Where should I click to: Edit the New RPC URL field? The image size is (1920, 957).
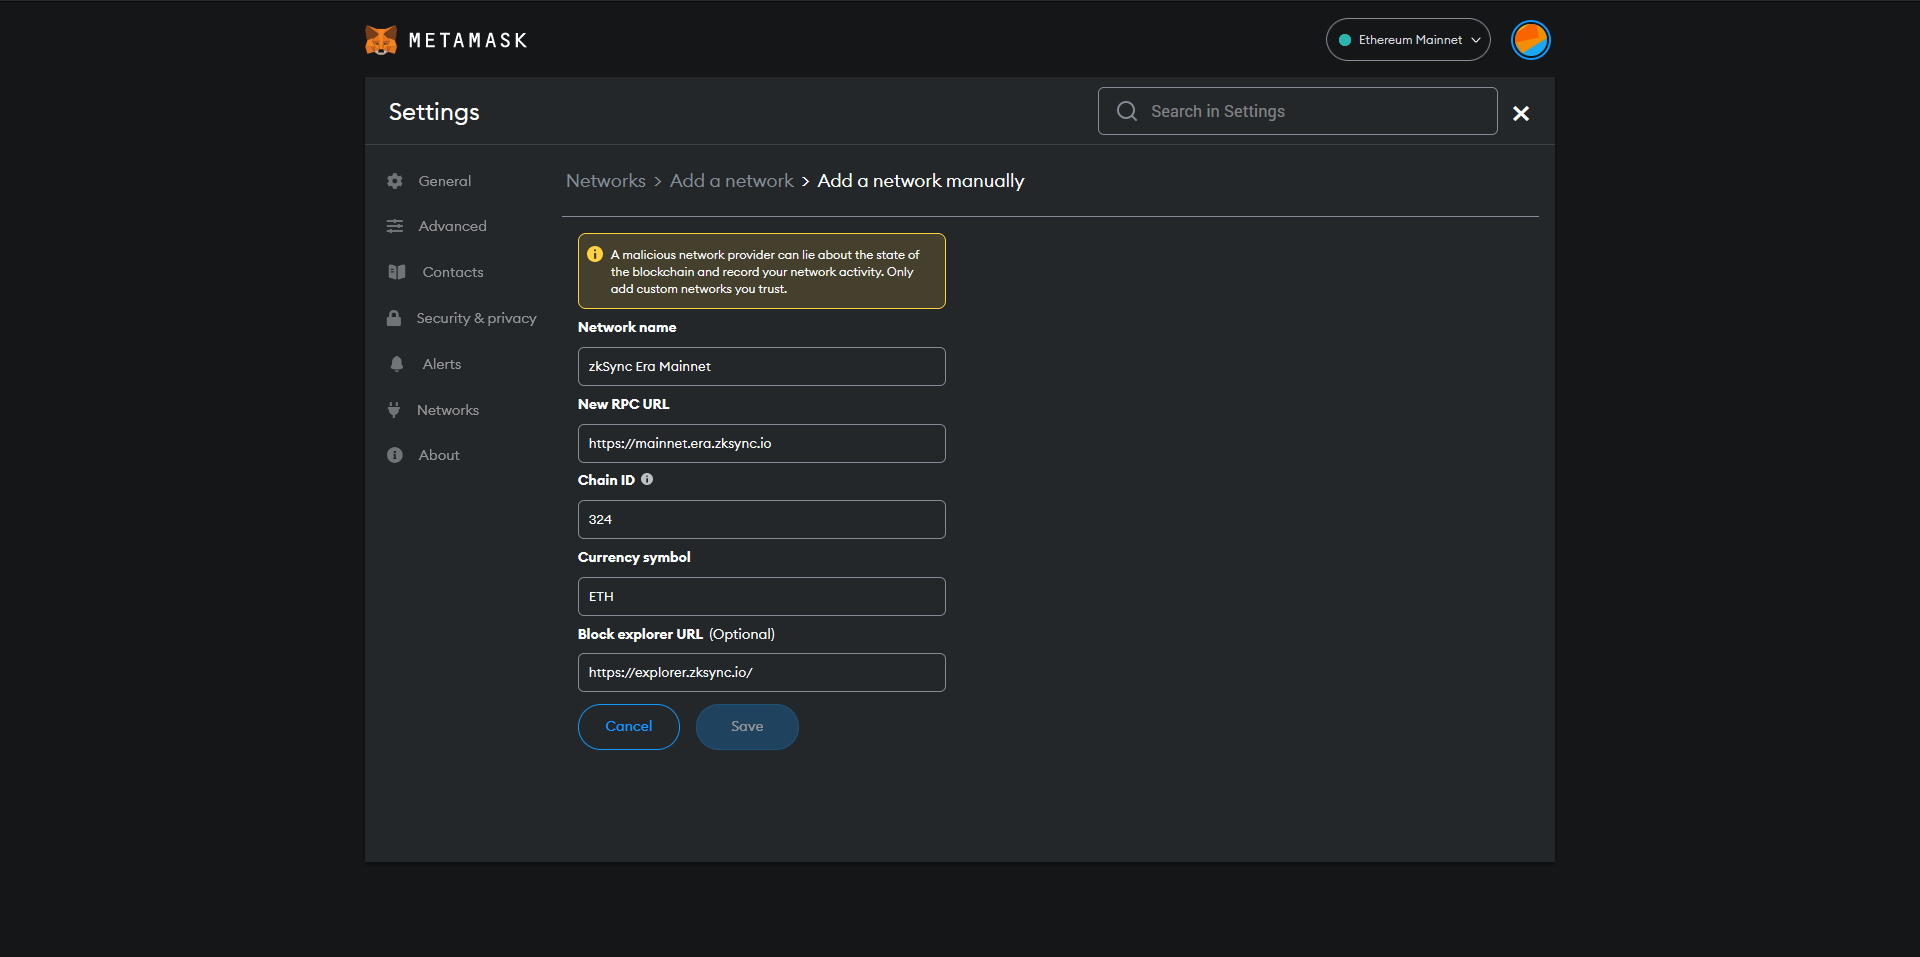pos(761,444)
